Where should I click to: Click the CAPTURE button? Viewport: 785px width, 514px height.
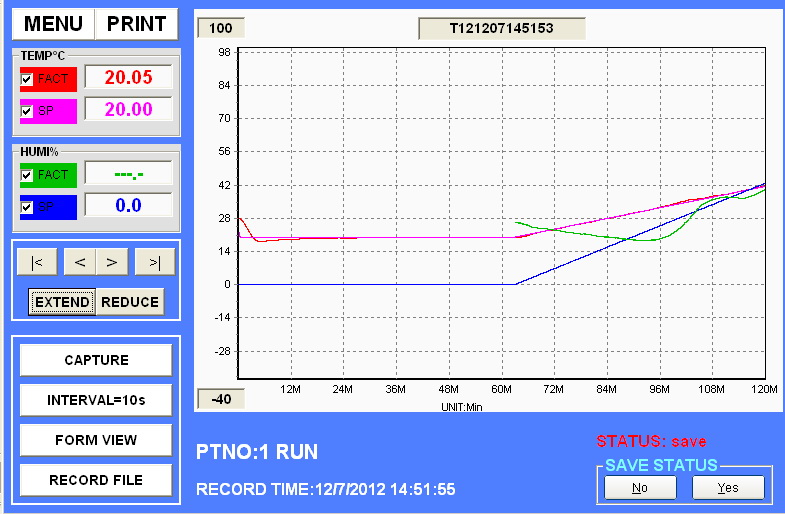(x=96, y=360)
